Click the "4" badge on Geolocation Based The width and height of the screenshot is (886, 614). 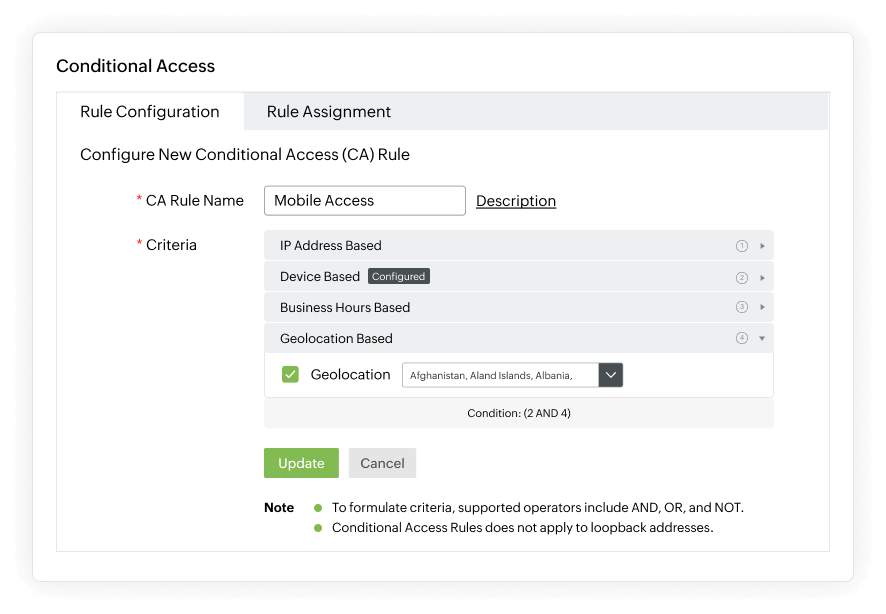(740, 338)
